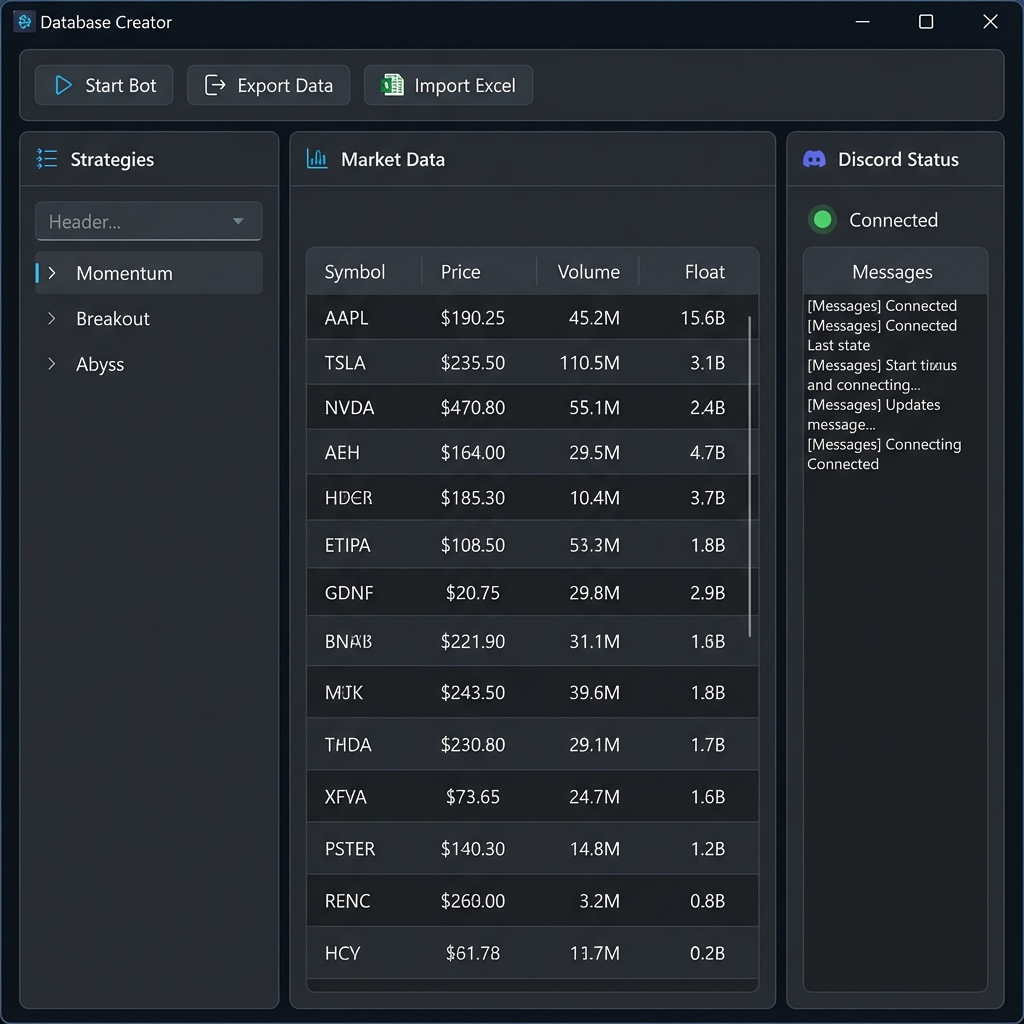Click the Header dropdown arrow
Image resolution: width=1024 pixels, height=1024 pixels.
tap(238, 221)
